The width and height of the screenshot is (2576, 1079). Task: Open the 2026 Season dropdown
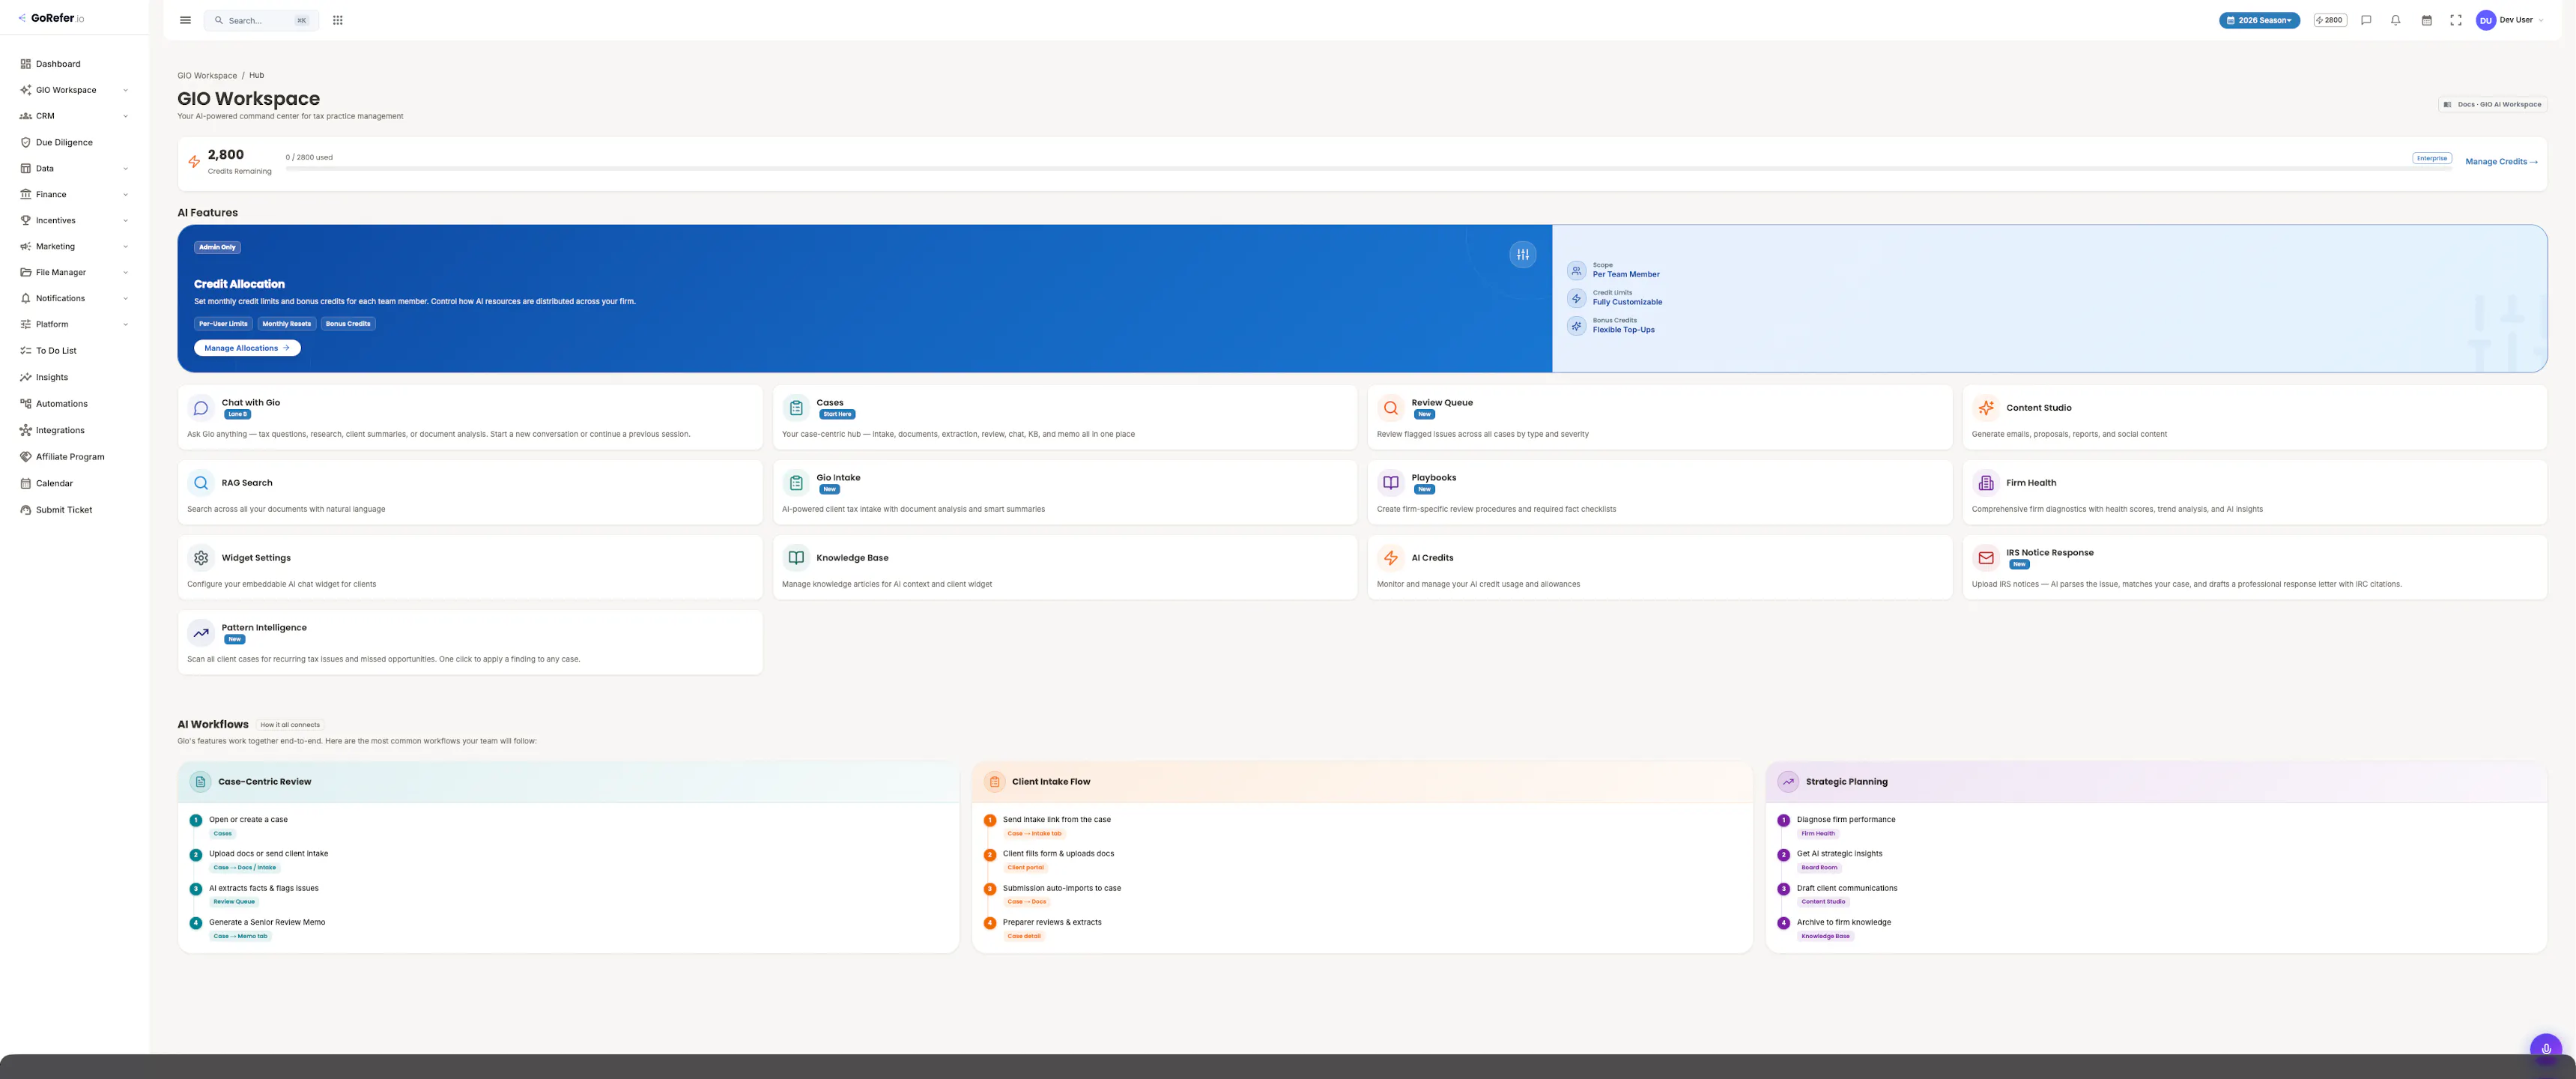[2259, 20]
